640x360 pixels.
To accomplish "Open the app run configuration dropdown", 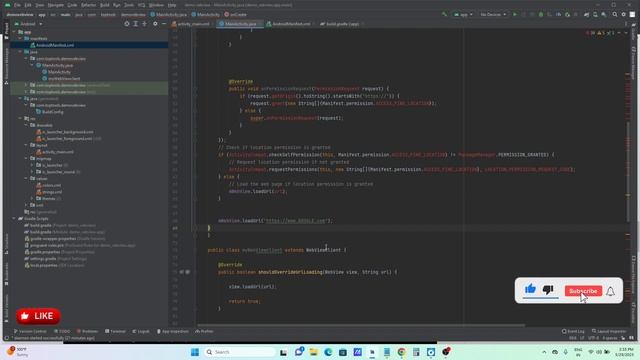I will click(463, 14).
